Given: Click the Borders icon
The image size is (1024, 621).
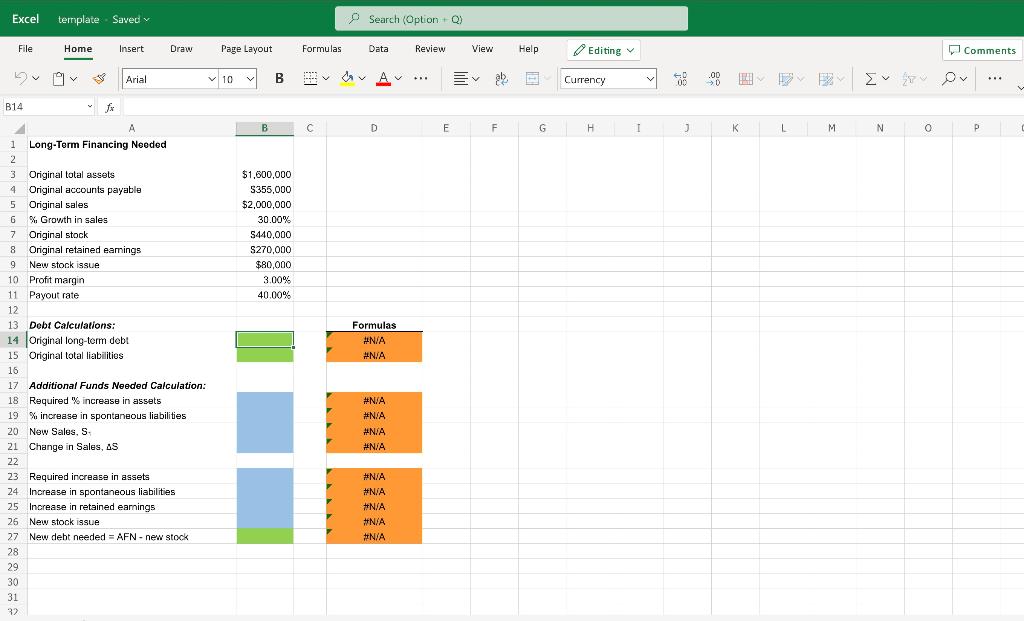Looking at the screenshot, I should click(310, 78).
